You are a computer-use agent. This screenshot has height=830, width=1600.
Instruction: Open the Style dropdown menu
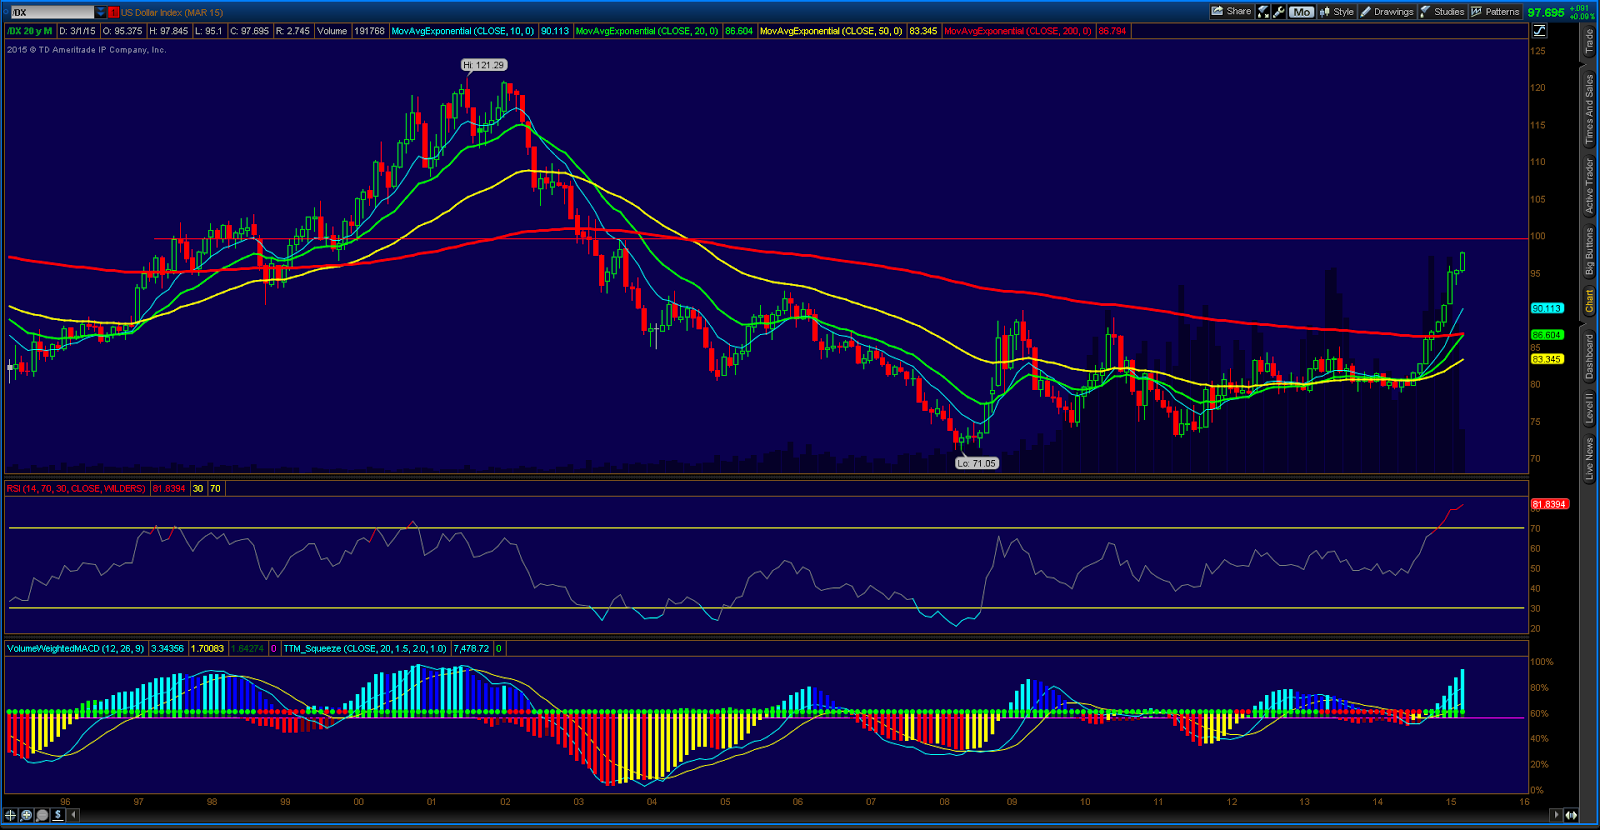(x=1336, y=12)
